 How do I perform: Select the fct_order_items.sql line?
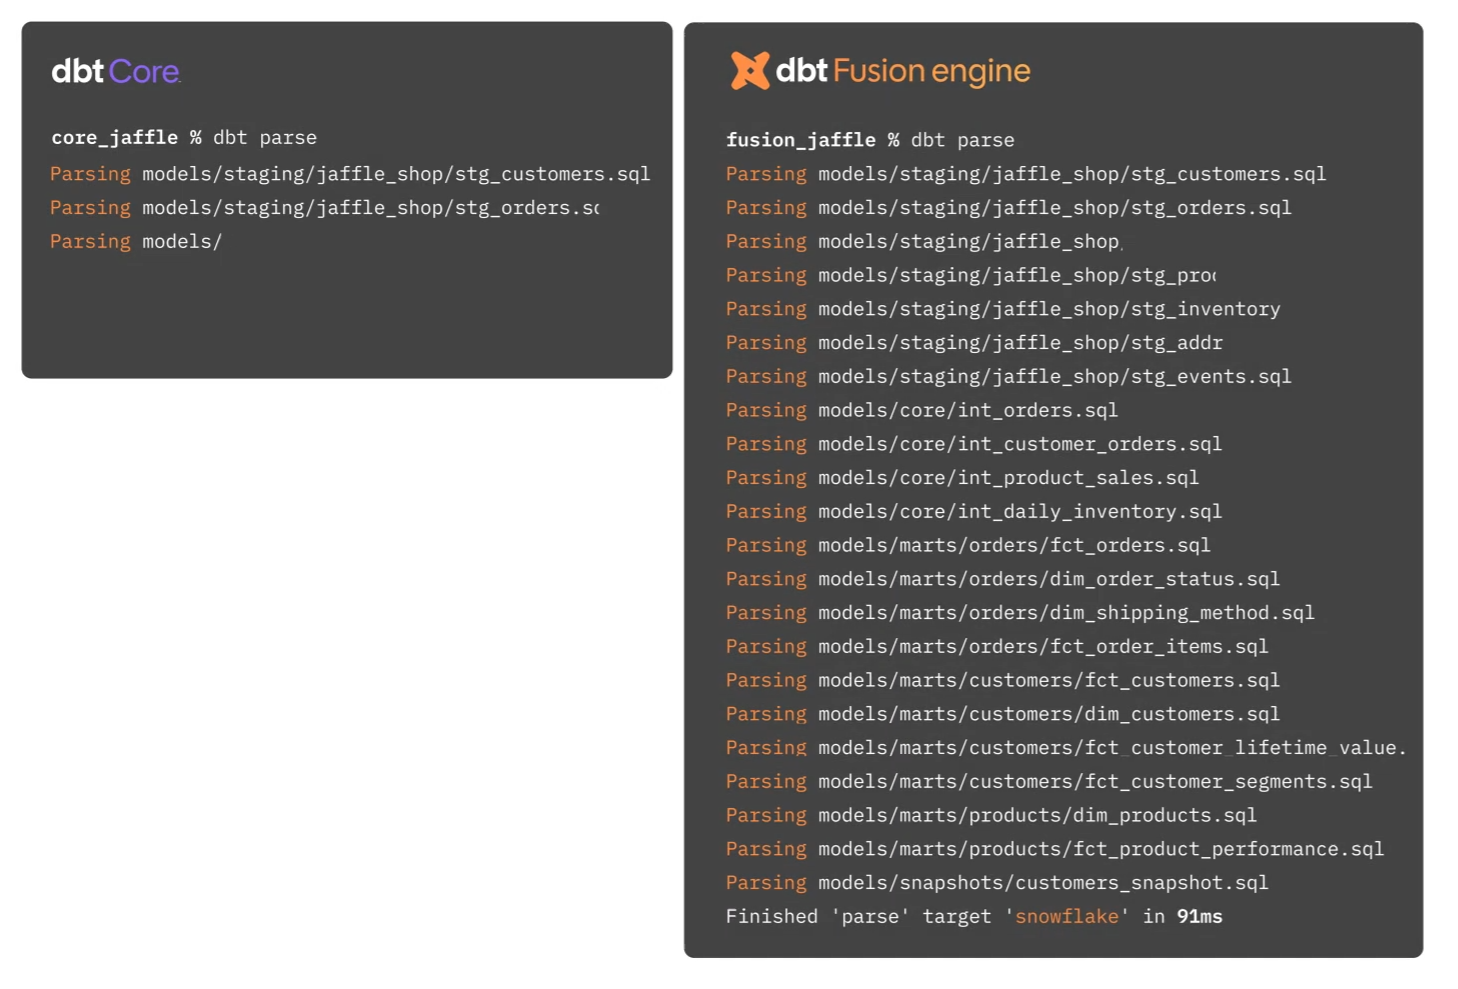click(x=997, y=647)
